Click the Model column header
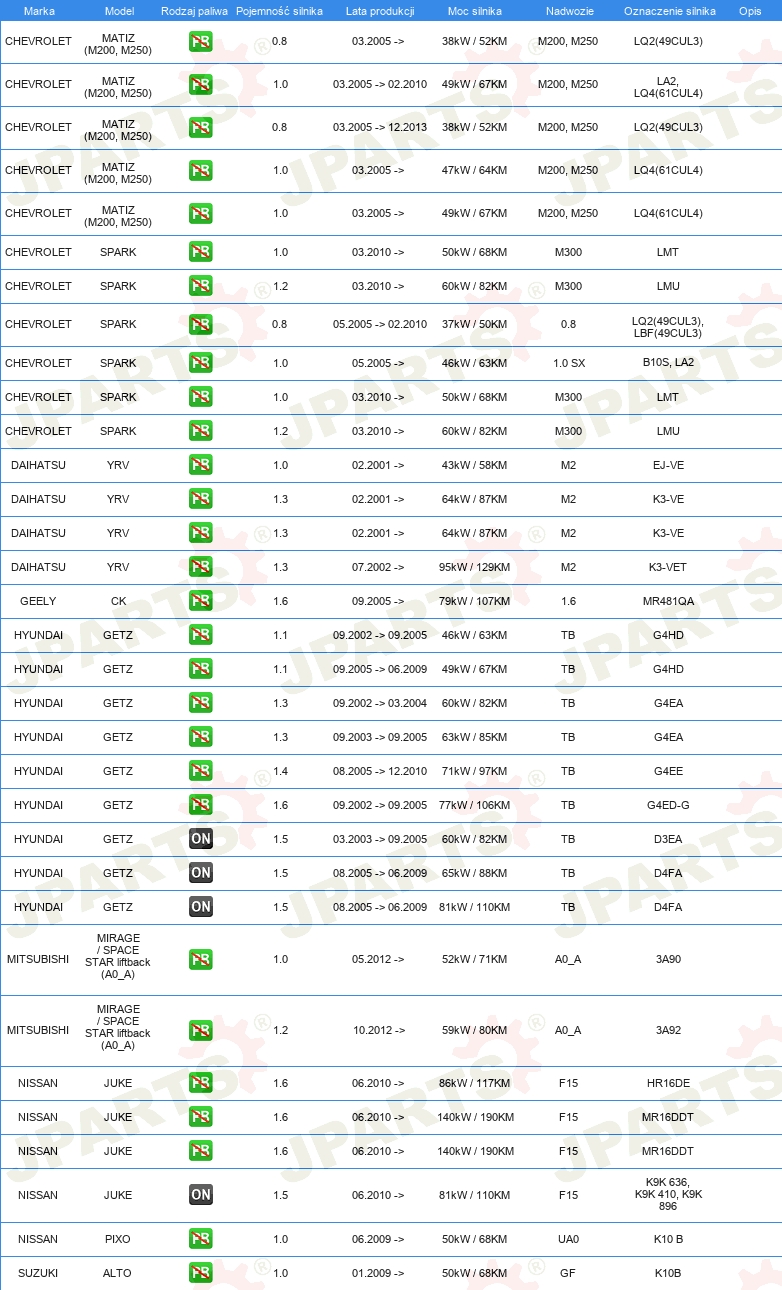This screenshot has width=782, height=1290. point(118,10)
